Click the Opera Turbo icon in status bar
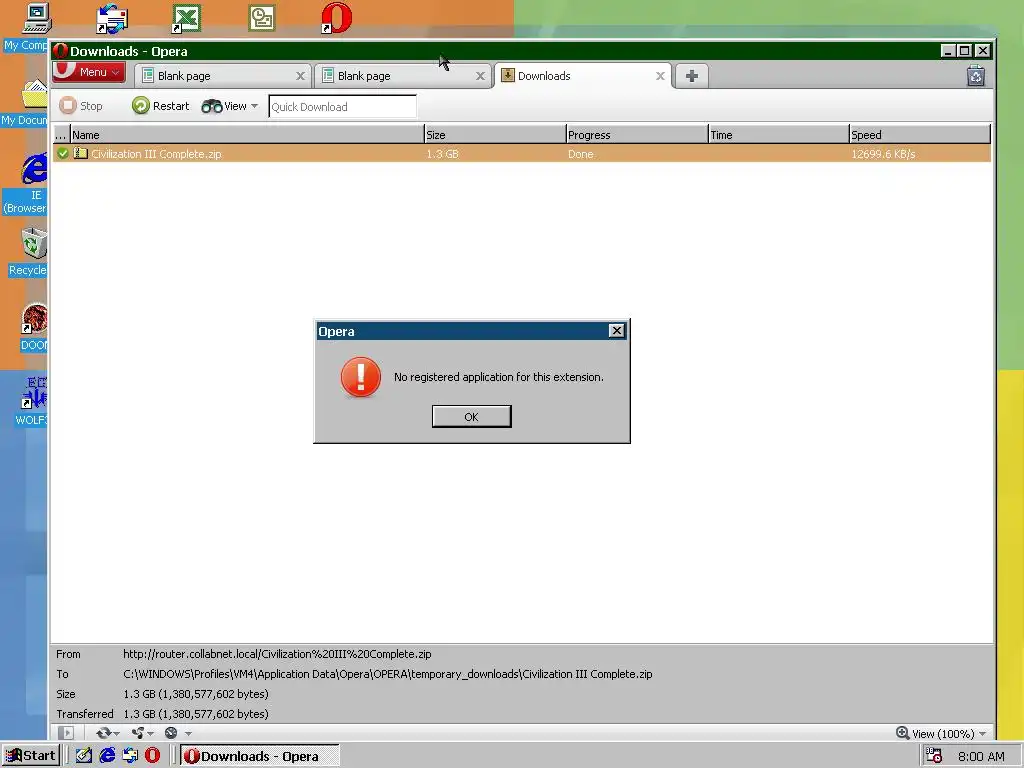Image resolution: width=1024 pixels, height=768 pixels. [171, 733]
